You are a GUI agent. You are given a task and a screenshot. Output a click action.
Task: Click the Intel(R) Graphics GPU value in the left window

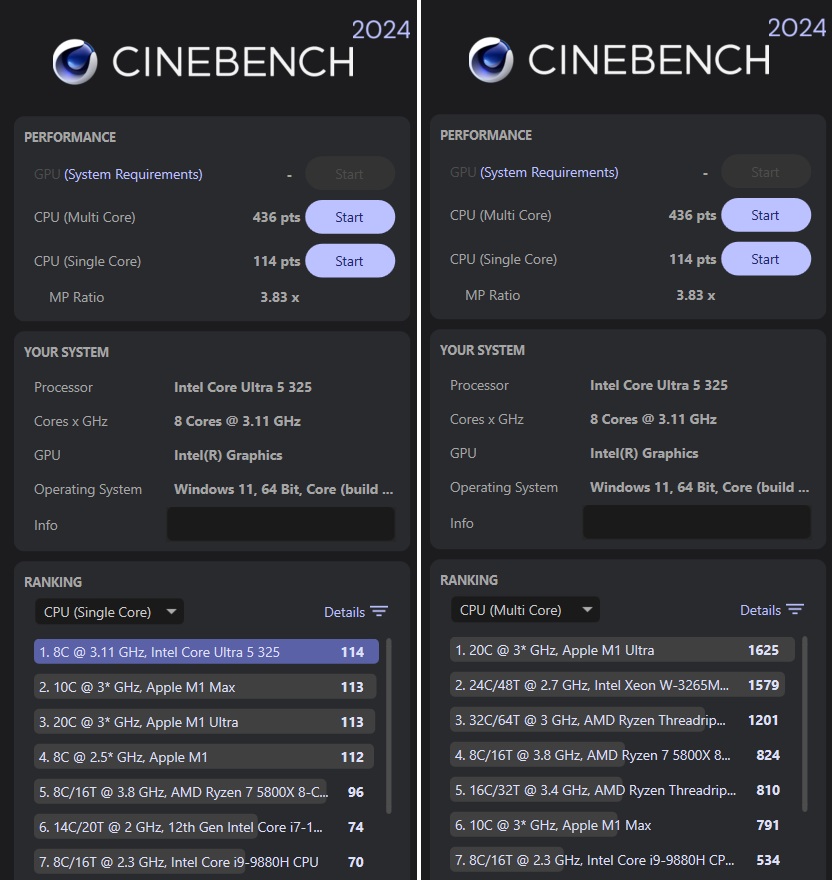click(x=228, y=455)
